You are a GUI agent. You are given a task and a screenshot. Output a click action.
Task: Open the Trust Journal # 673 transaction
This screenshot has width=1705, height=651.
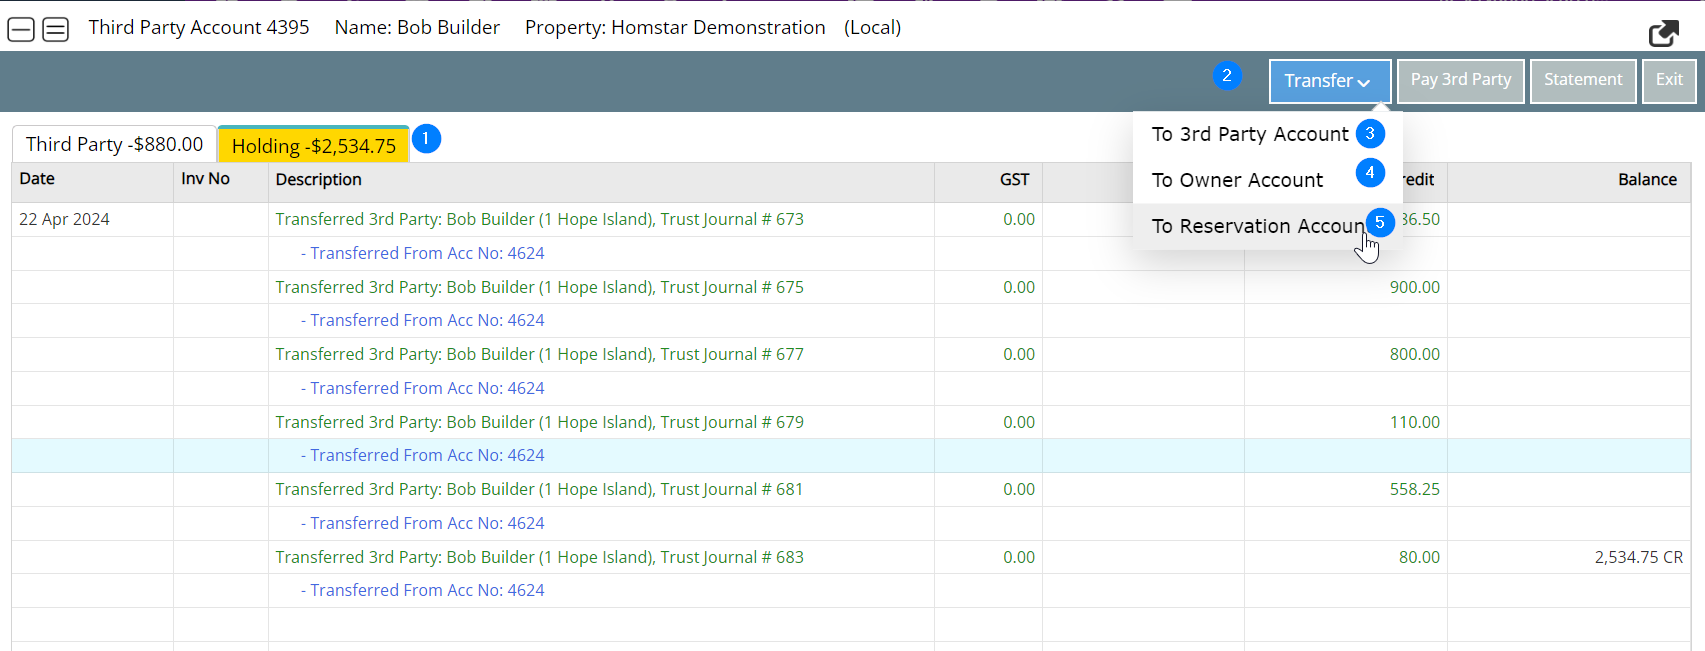pyautogui.click(x=539, y=219)
